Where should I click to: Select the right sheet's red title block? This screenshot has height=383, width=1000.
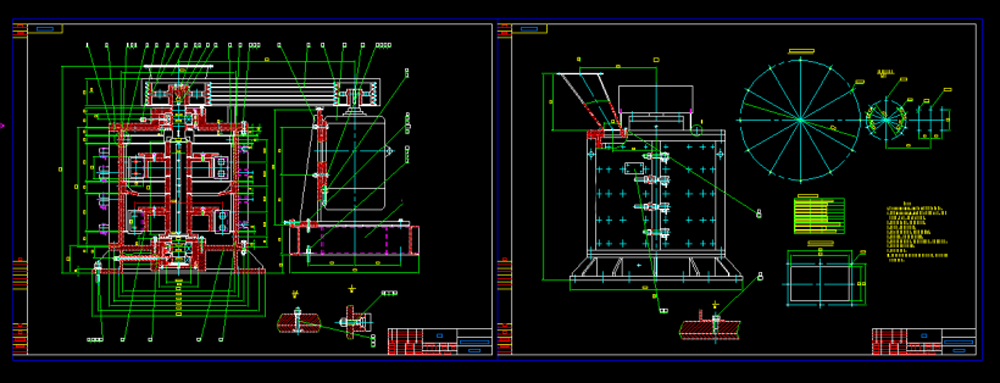coord(923,342)
